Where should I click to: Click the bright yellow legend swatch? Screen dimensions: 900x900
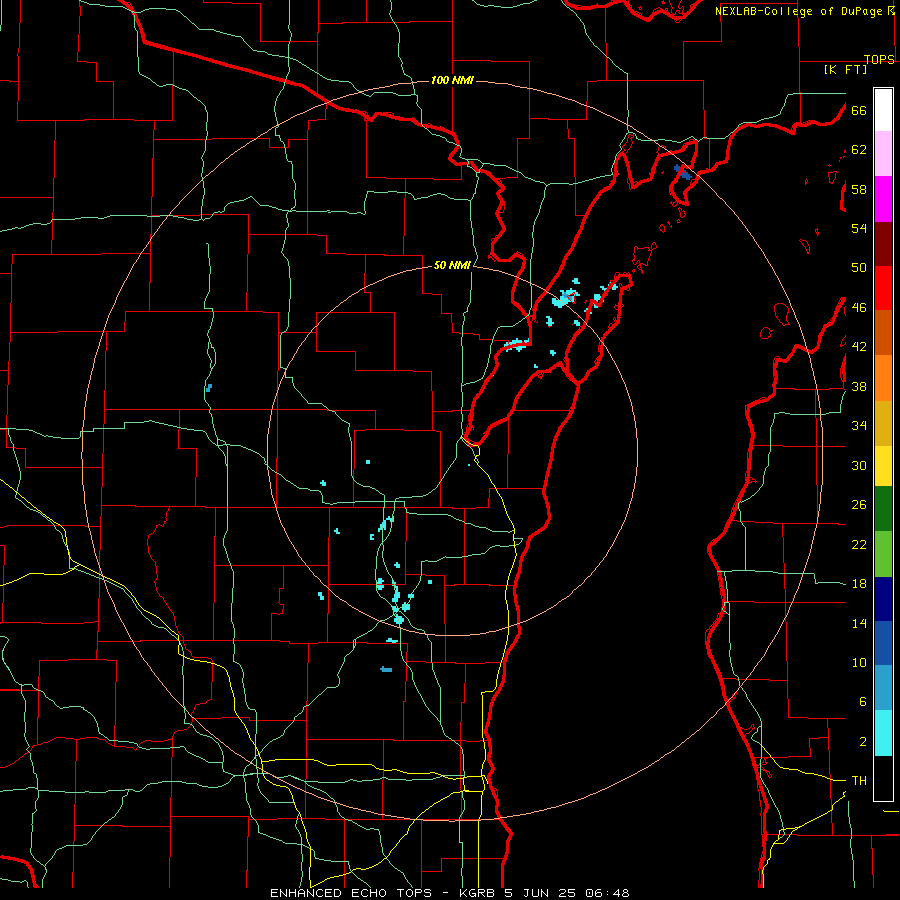point(883,465)
